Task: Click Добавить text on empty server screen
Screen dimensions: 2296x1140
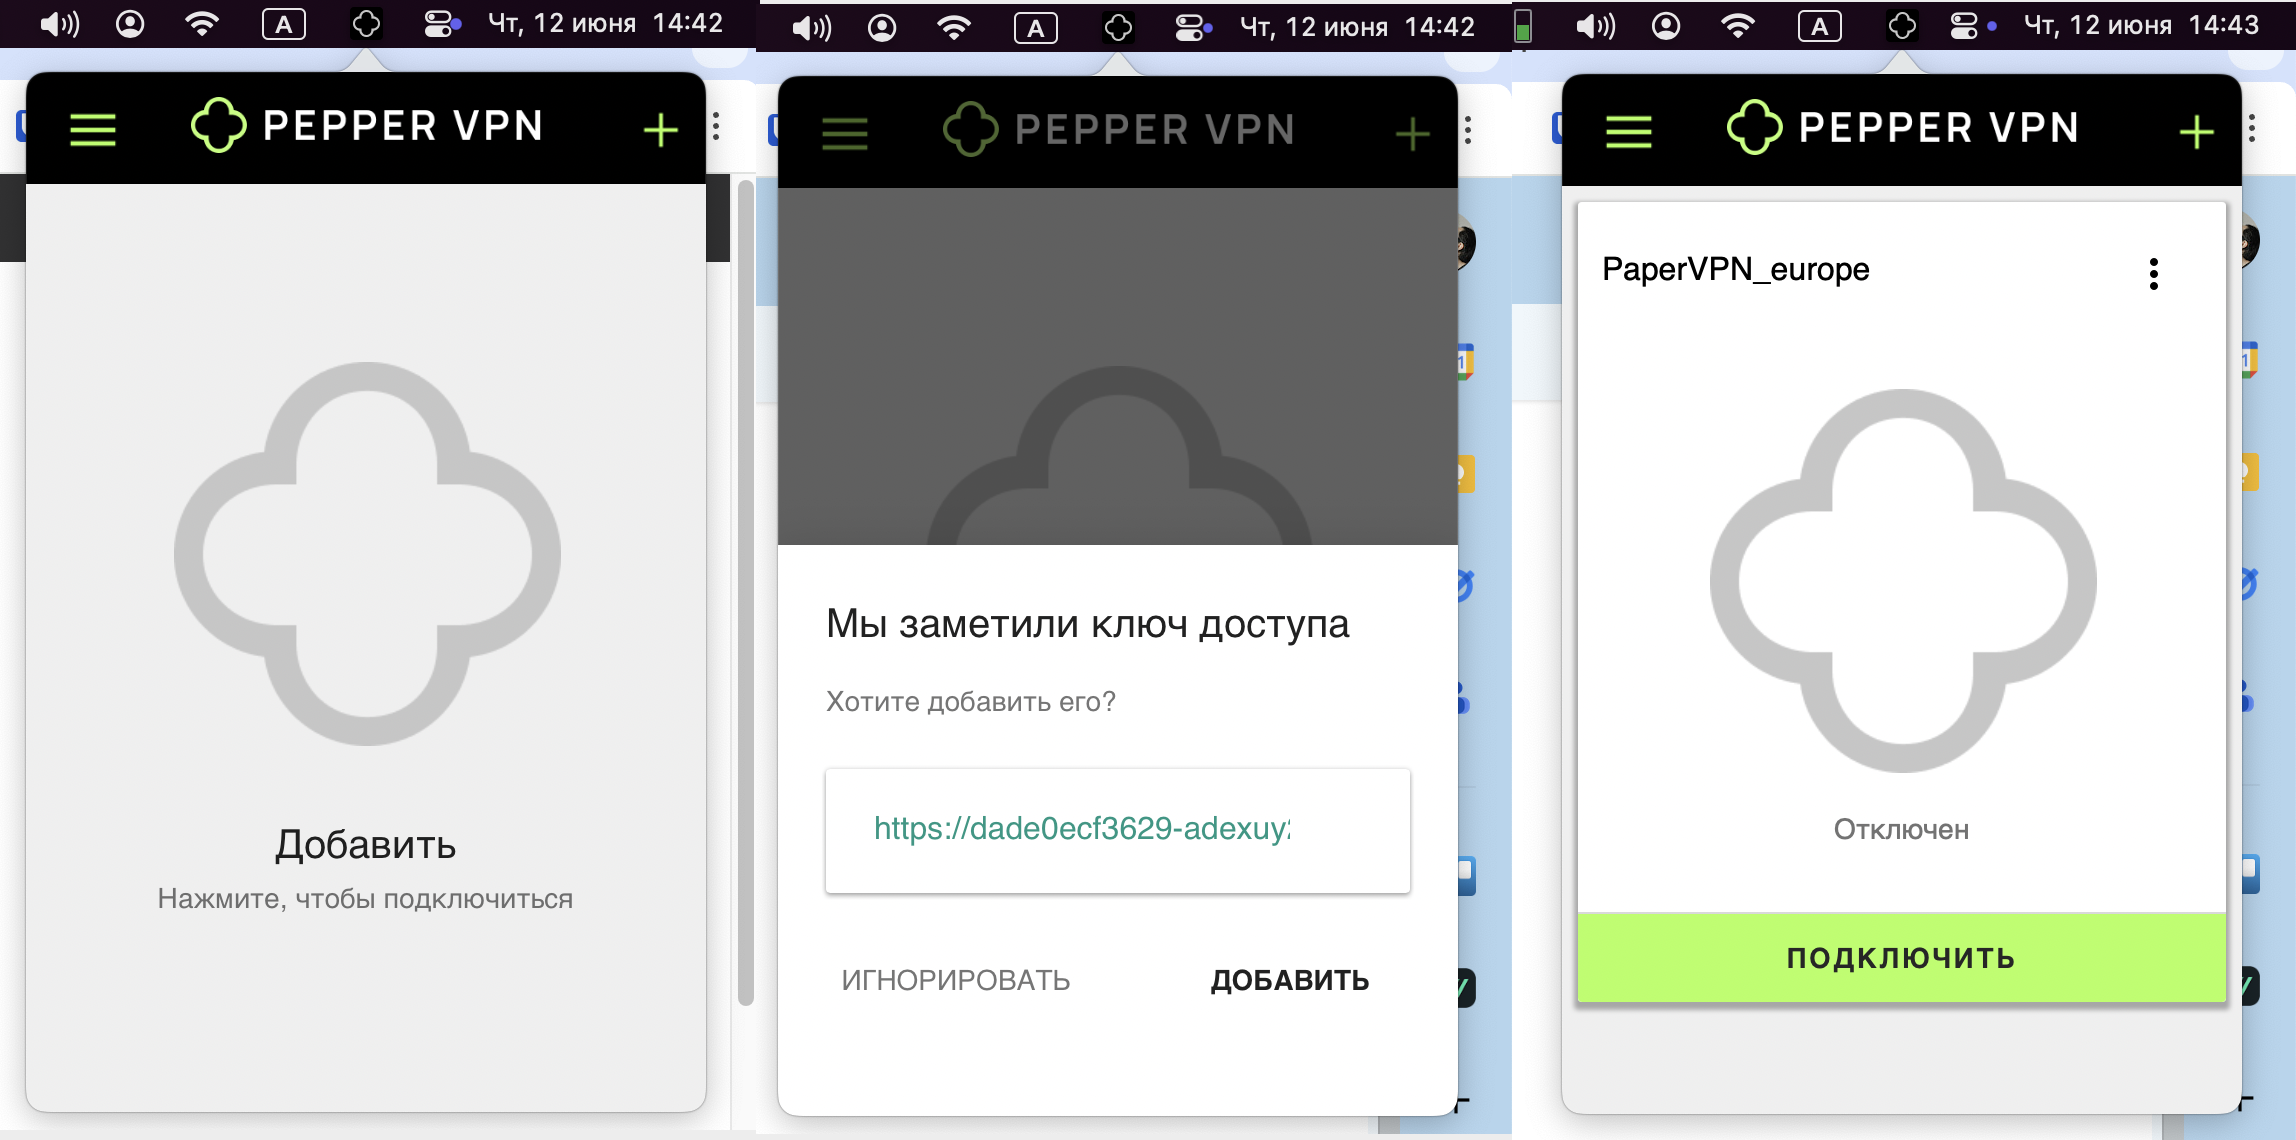Action: click(x=366, y=845)
